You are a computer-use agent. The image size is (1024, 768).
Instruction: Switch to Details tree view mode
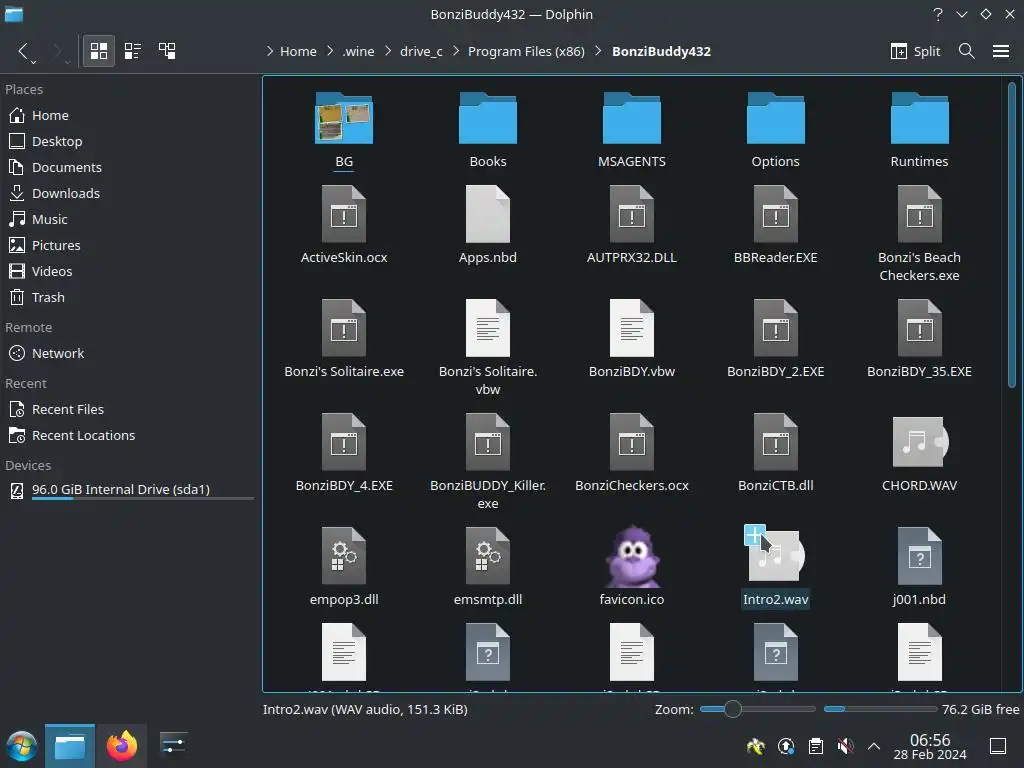tap(167, 51)
